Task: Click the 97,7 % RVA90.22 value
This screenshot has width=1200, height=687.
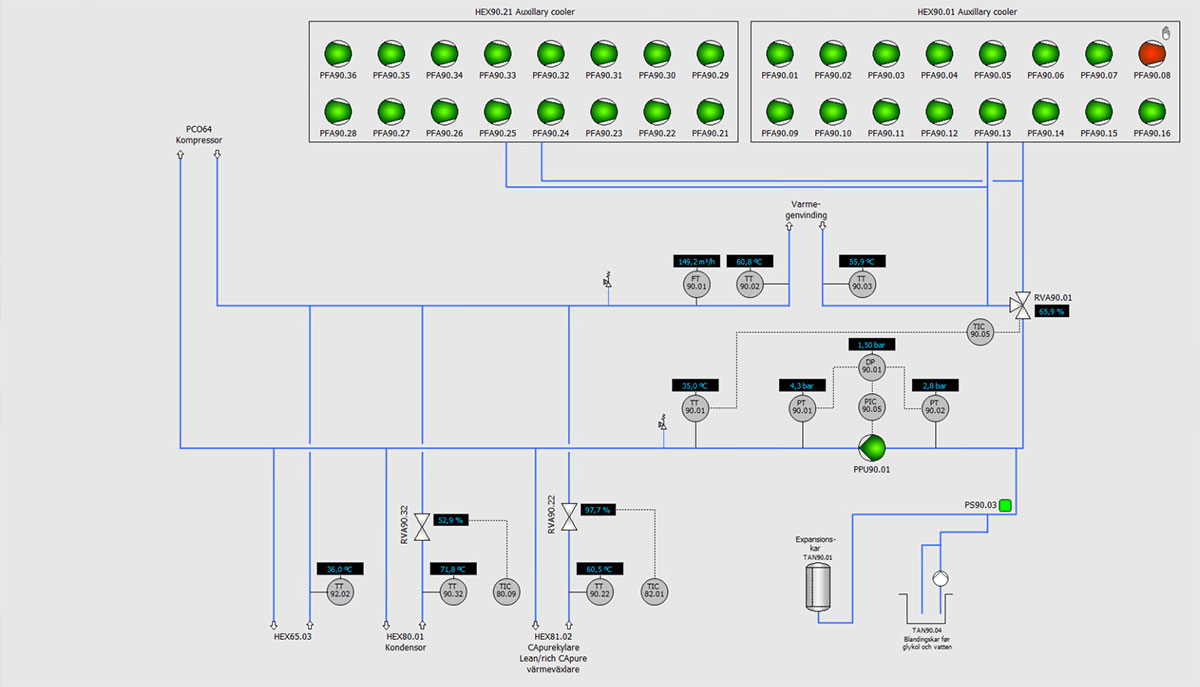Action: [597, 510]
